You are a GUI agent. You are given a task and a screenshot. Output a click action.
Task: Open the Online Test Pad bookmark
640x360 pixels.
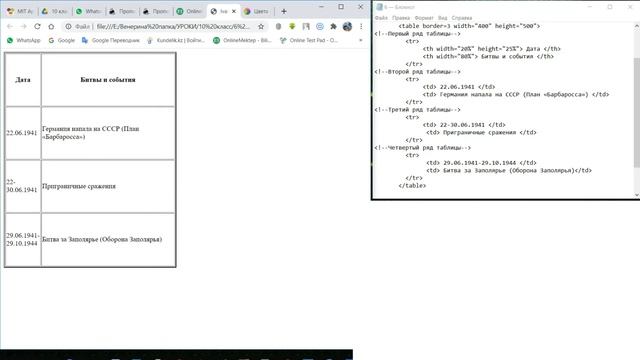click(x=309, y=40)
